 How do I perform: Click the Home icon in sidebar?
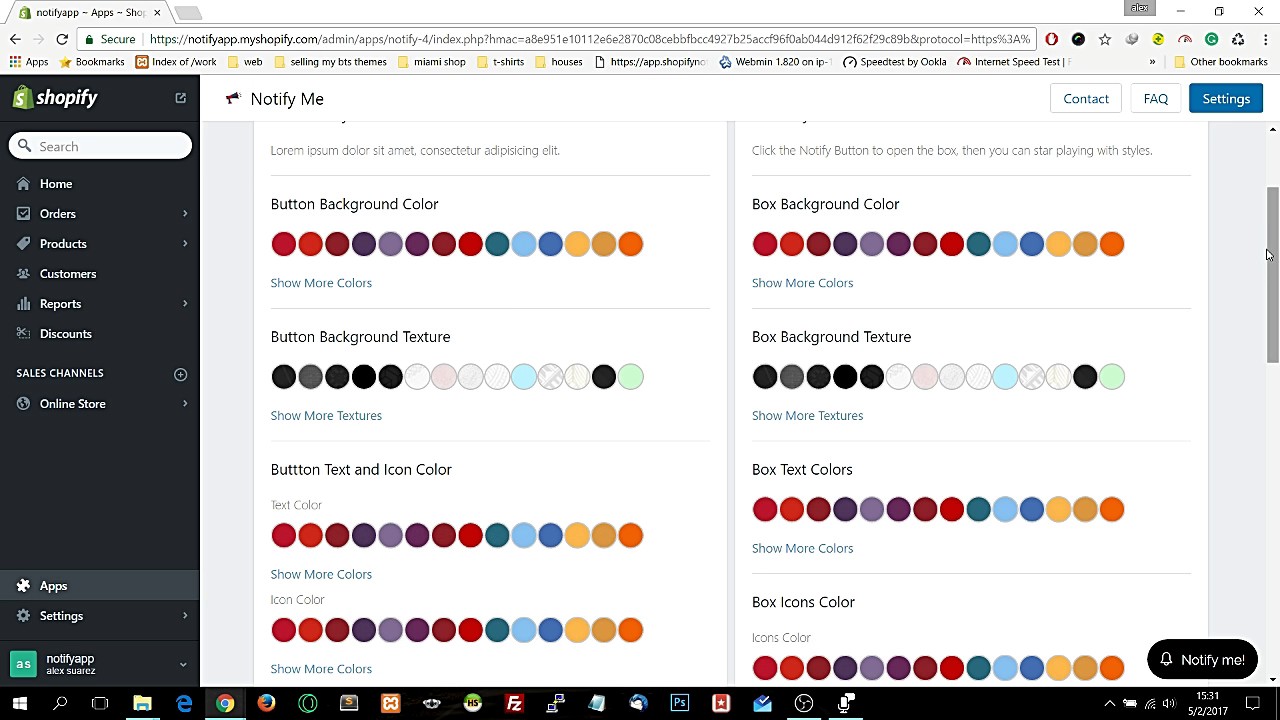coord(24,184)
